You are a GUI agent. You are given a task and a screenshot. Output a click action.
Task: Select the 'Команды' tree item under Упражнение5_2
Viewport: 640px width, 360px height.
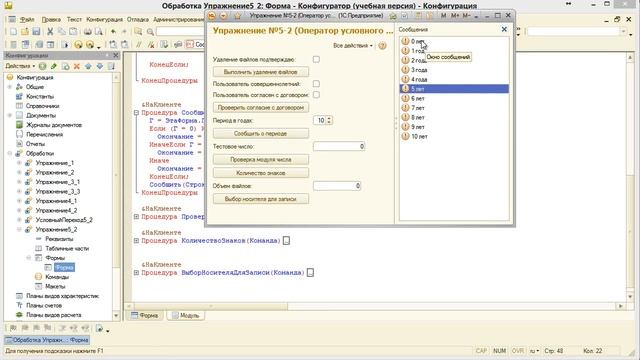pos(56,277)
